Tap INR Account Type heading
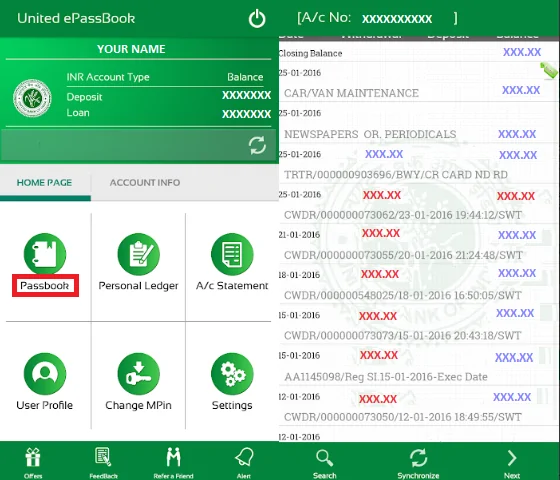This screenshot has width=560, height=480. click(108, 77)
